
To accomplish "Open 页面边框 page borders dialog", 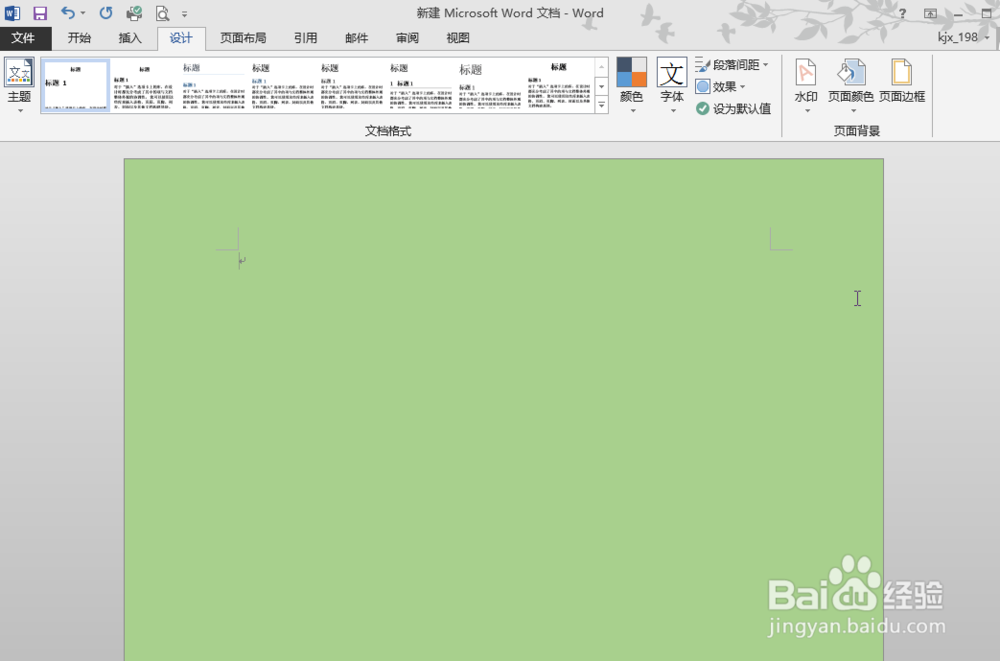I will [x=902, y=81].
